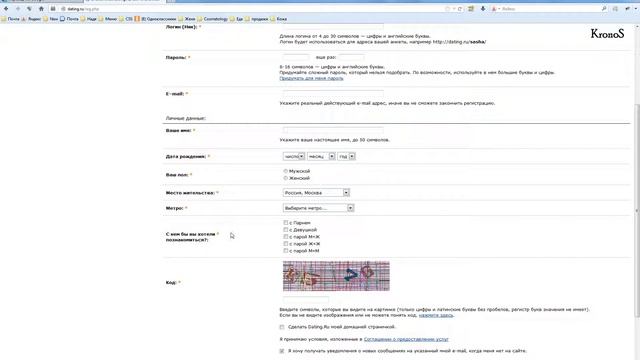Image resolution: width=640 pixels, height=360 pixels.
Task: Click 'нажмите здесь' to refresh captcha
Action: 436,315
